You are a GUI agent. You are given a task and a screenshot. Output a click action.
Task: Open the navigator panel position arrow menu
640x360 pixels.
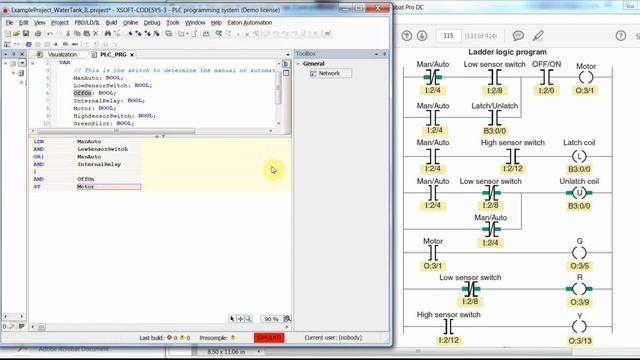[6, 54]
